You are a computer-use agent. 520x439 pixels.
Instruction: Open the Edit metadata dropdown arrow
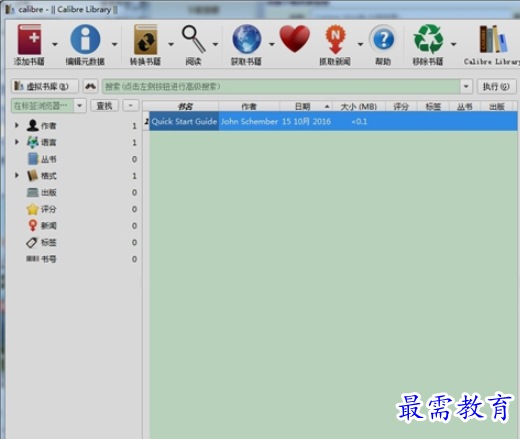click(114, 44)
